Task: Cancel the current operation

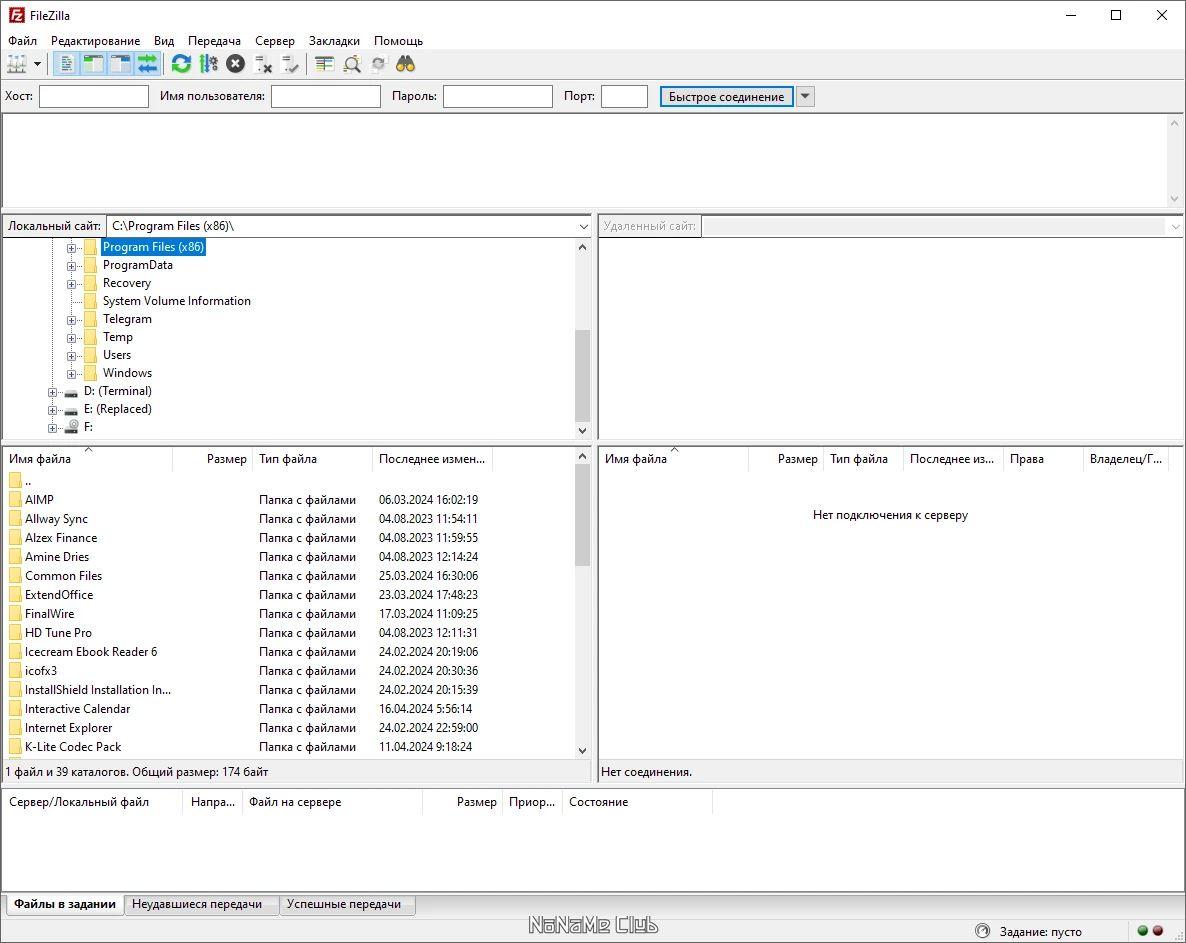Action: coord(236,64)
